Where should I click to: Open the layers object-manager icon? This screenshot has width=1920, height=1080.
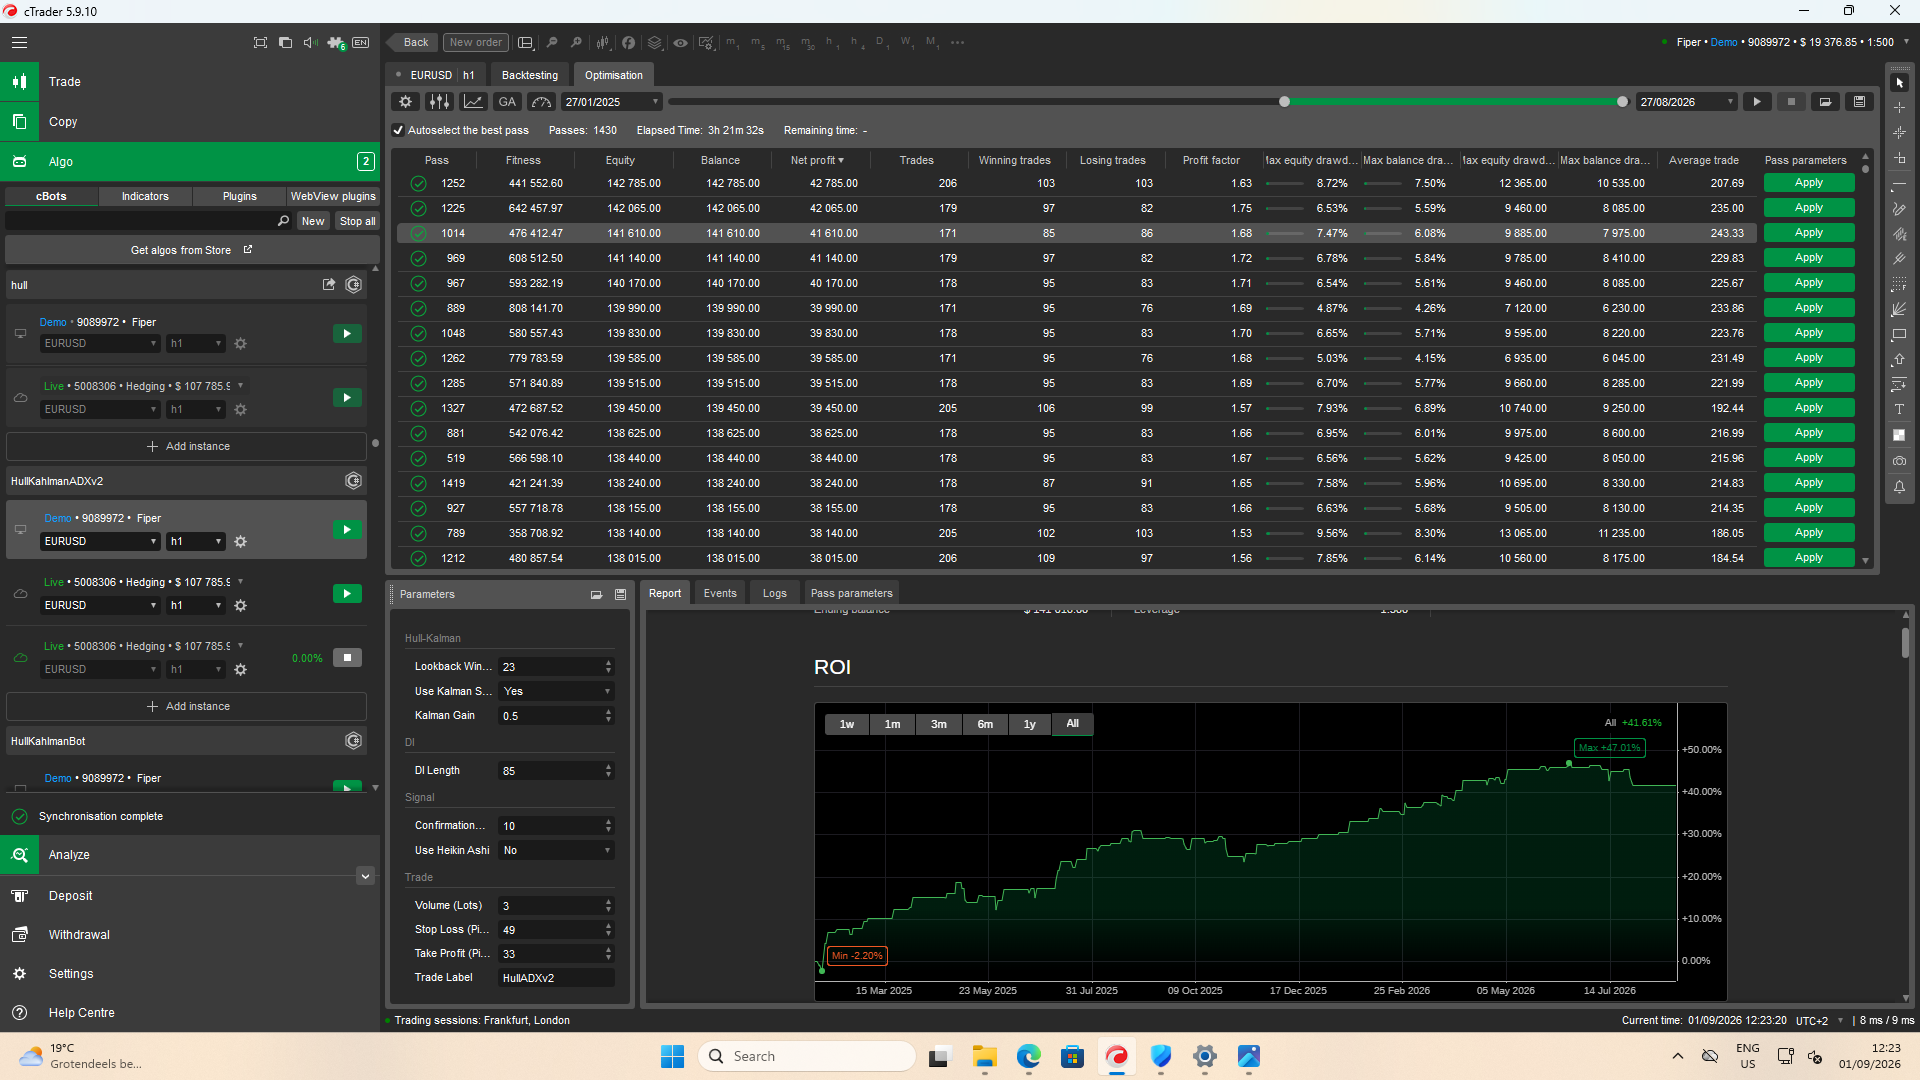coord(655,42)
